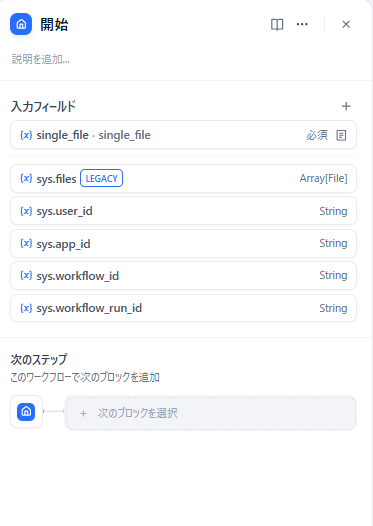
Task: Click the "開始" node title
Action: [54, 24]
